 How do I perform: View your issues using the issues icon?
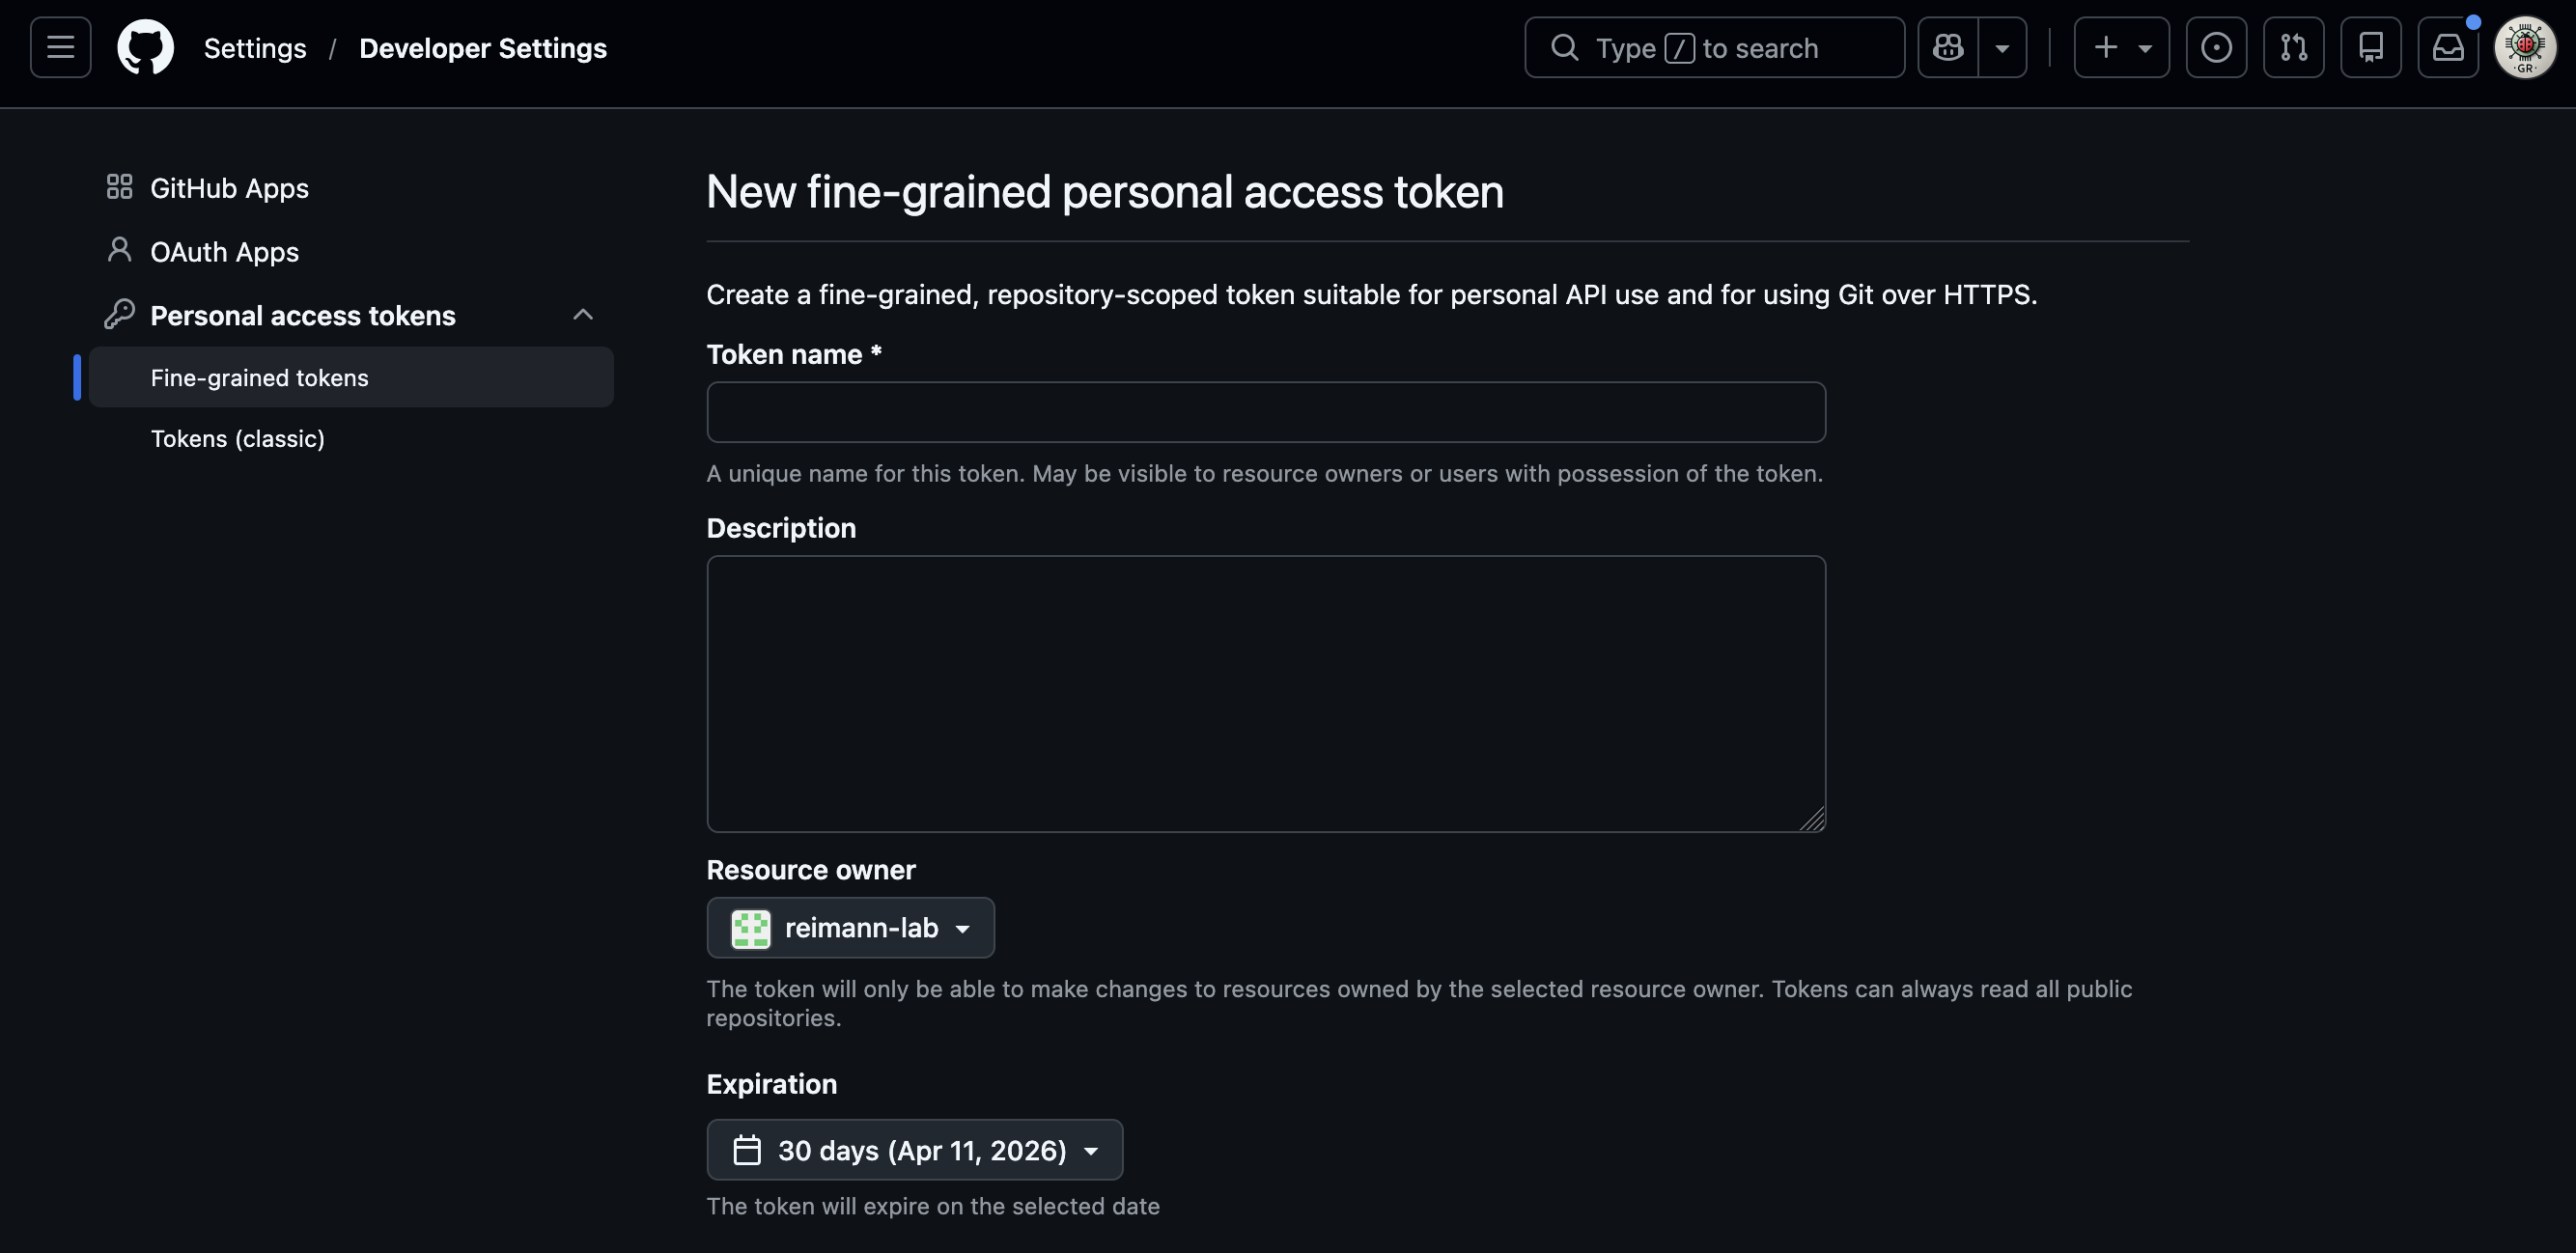(x=2216, y=47)
